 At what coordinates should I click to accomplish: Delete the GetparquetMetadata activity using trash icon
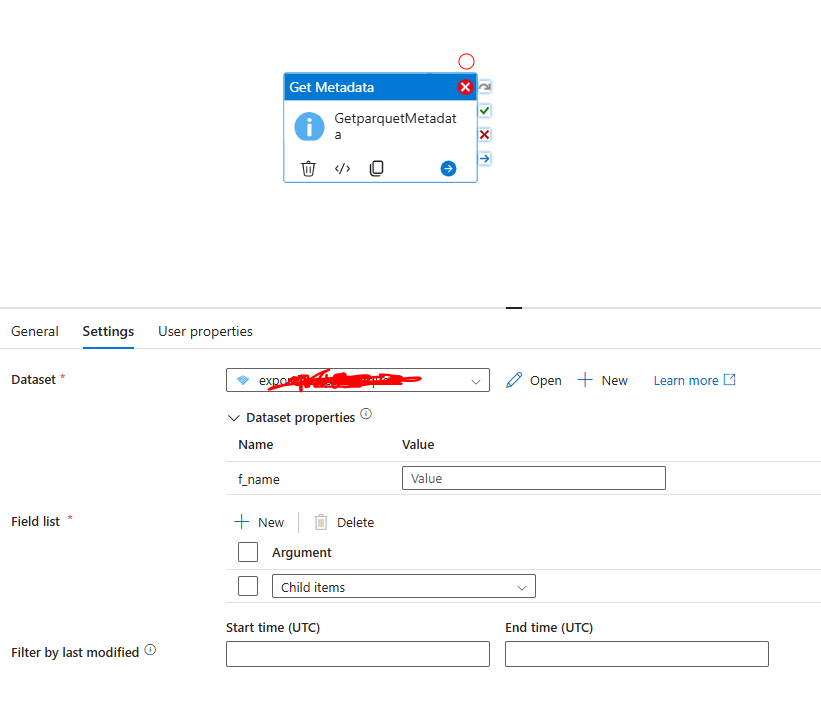(x=308, y=168)
